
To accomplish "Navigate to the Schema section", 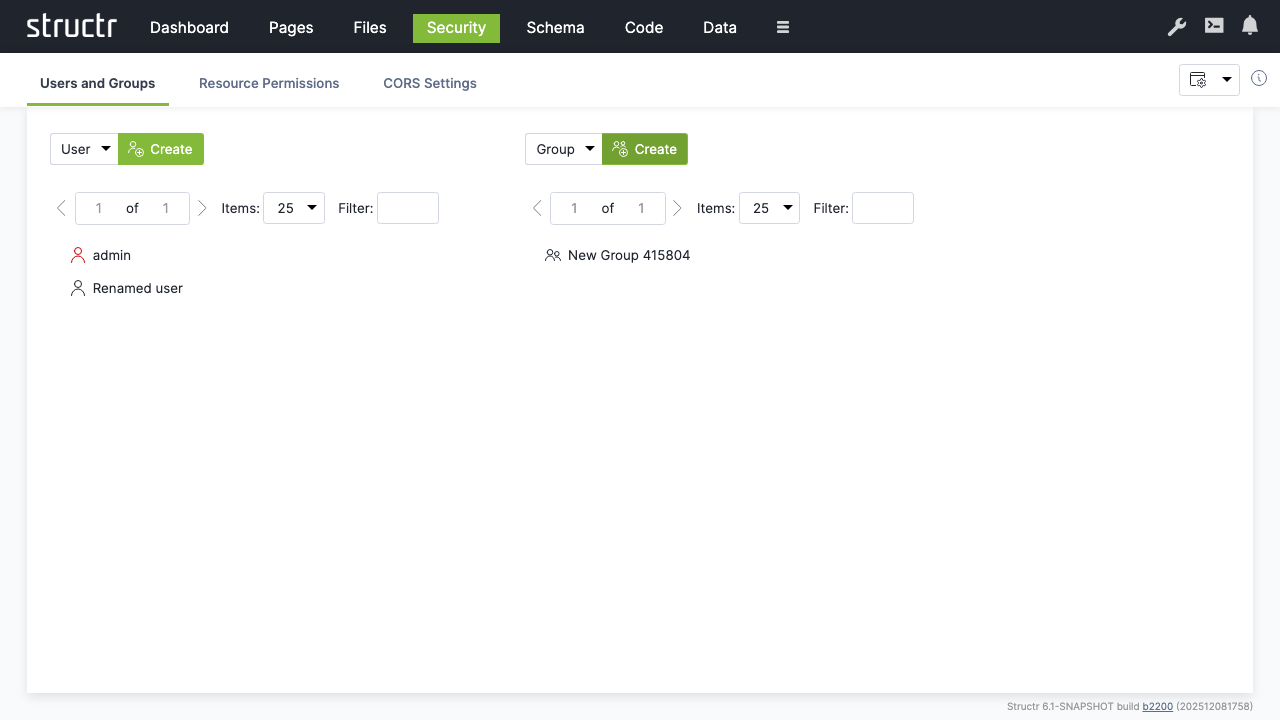I will [x=555, y=27].
